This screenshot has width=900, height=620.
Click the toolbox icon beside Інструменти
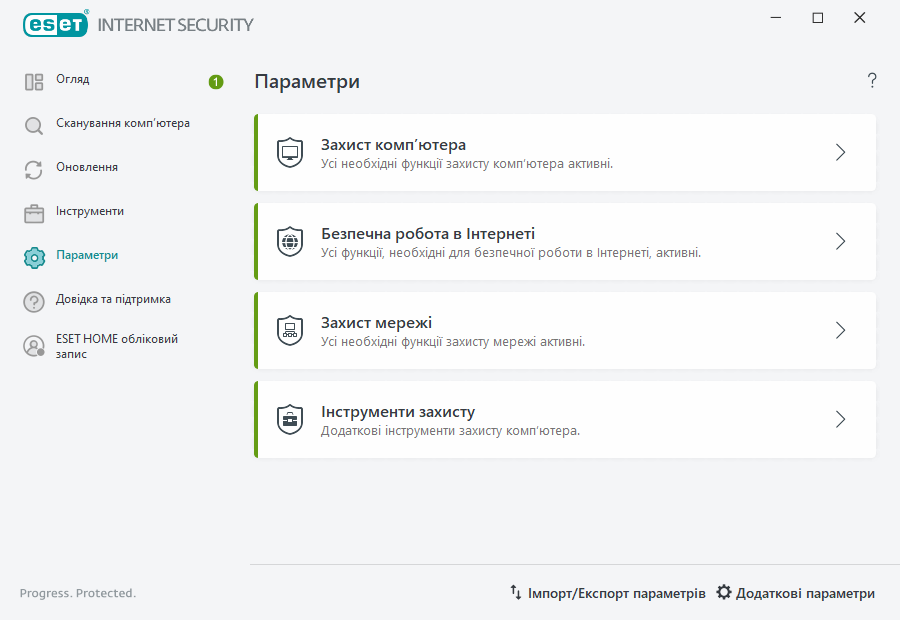(33, 211)
